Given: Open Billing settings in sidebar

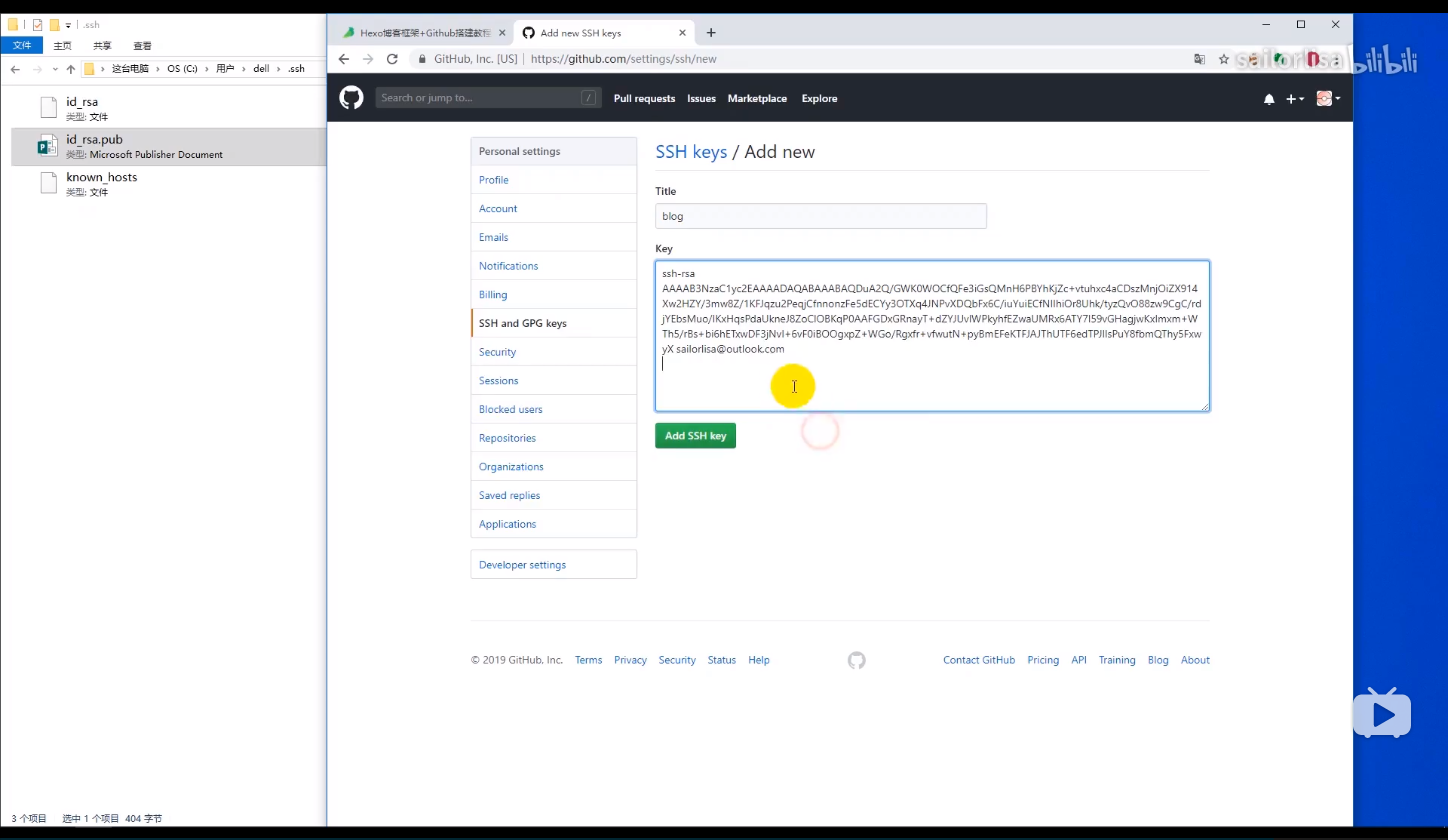Looking at the screenshot, I should click(x=554, y=295).
